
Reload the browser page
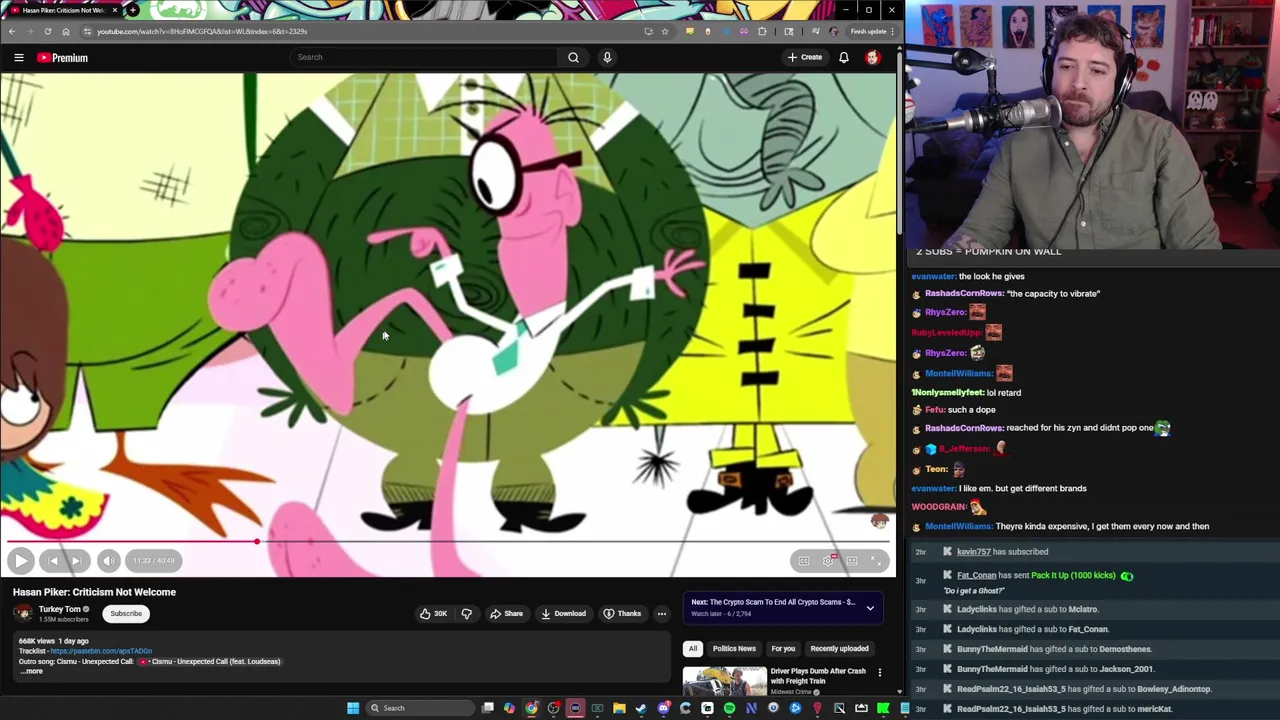tap(47, 32)
